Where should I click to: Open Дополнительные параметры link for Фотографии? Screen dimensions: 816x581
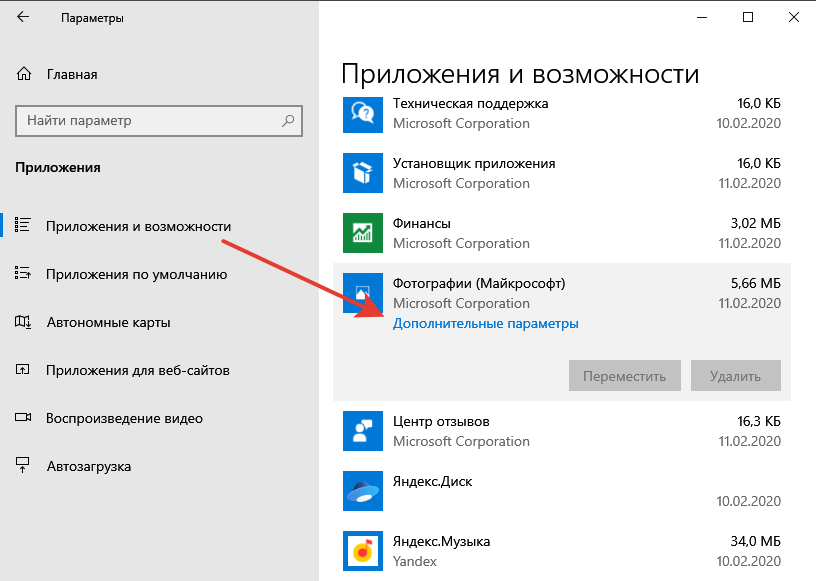[x=486, y=323]
